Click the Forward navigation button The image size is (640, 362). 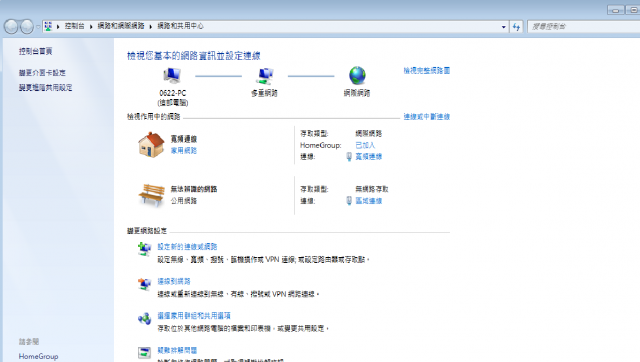27,27
